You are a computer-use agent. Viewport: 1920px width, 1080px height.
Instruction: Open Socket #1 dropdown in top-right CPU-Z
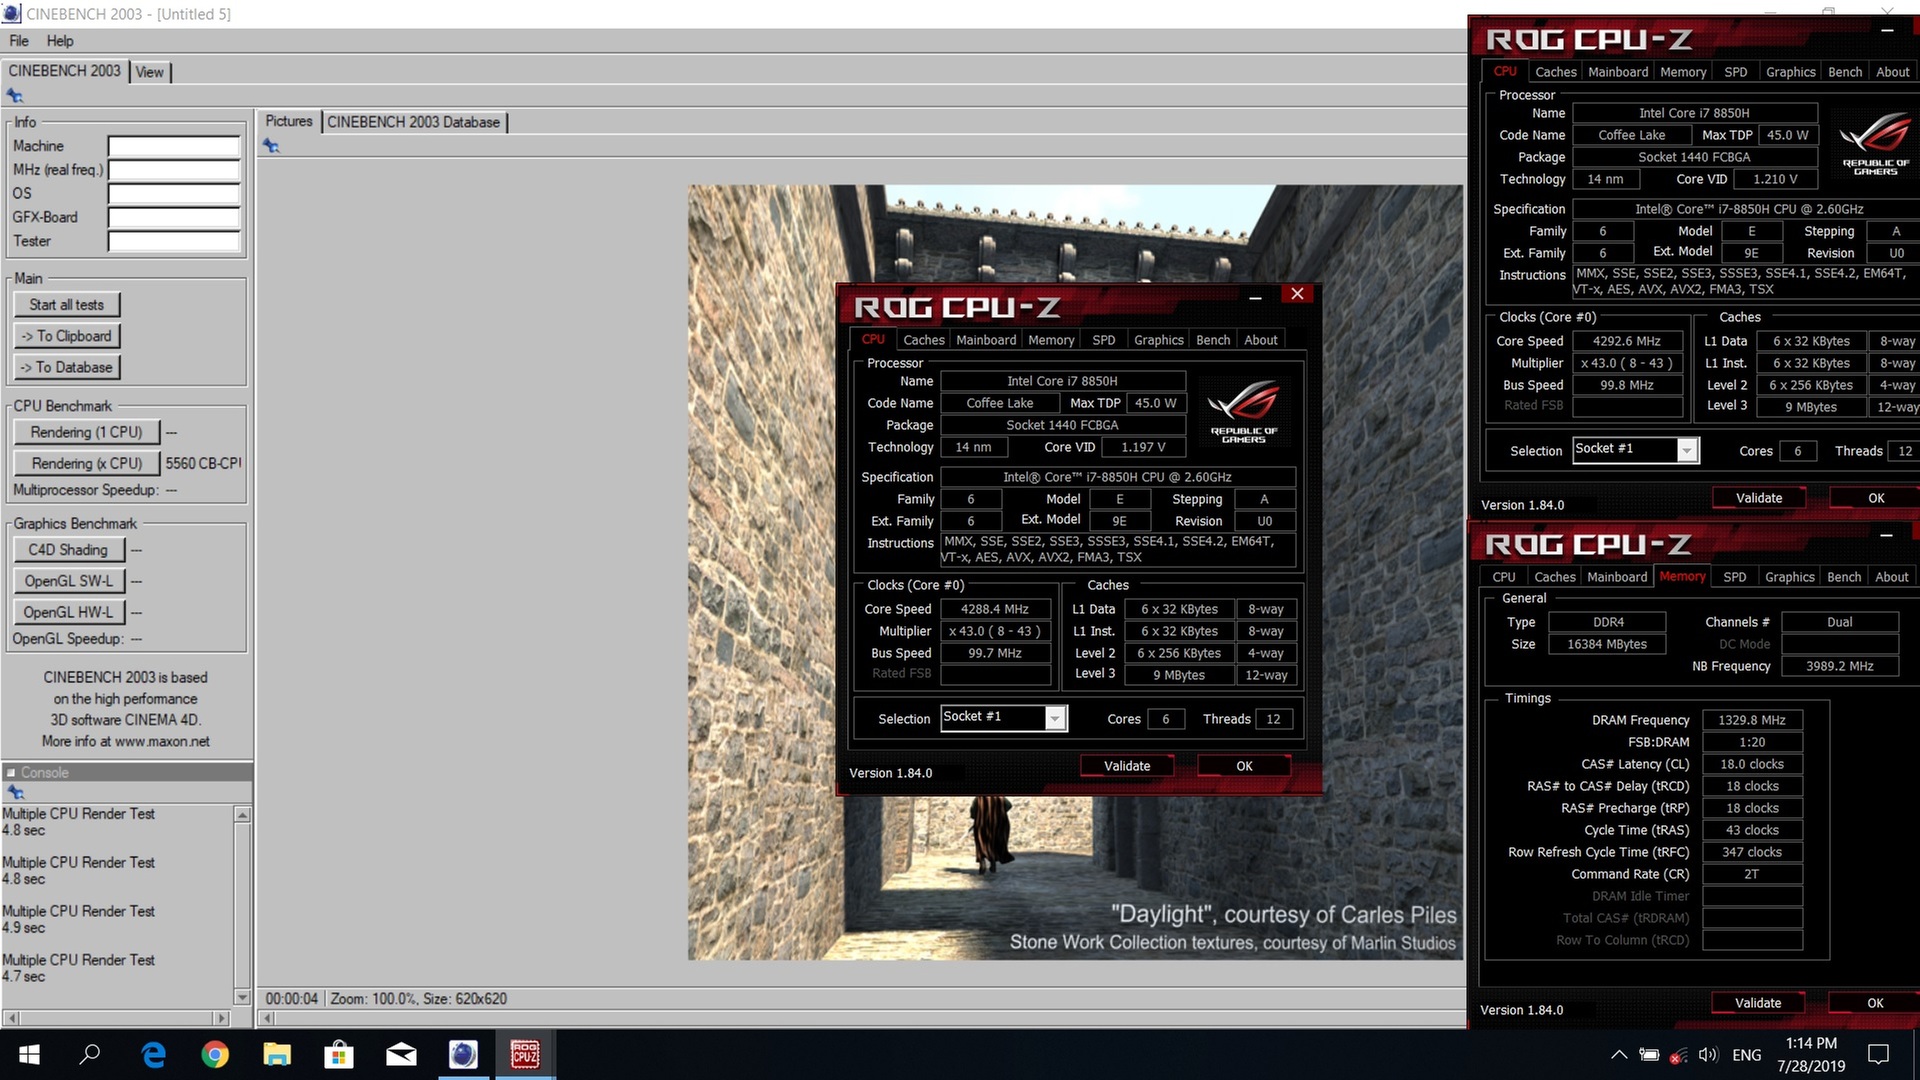(1687, 450)
